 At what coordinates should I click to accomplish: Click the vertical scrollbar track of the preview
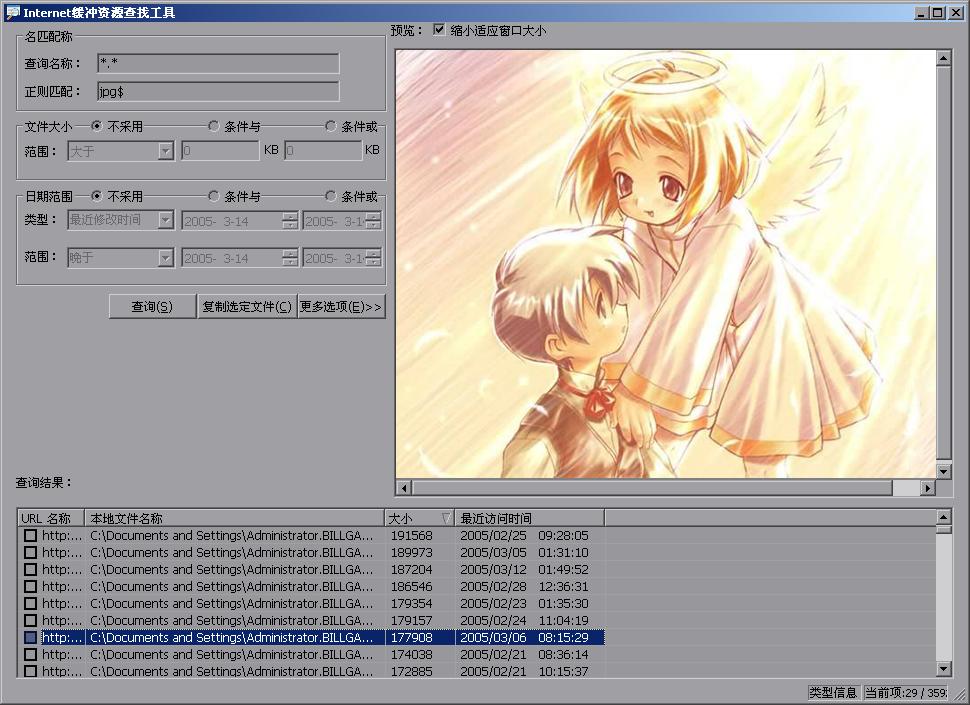[943, 265]
